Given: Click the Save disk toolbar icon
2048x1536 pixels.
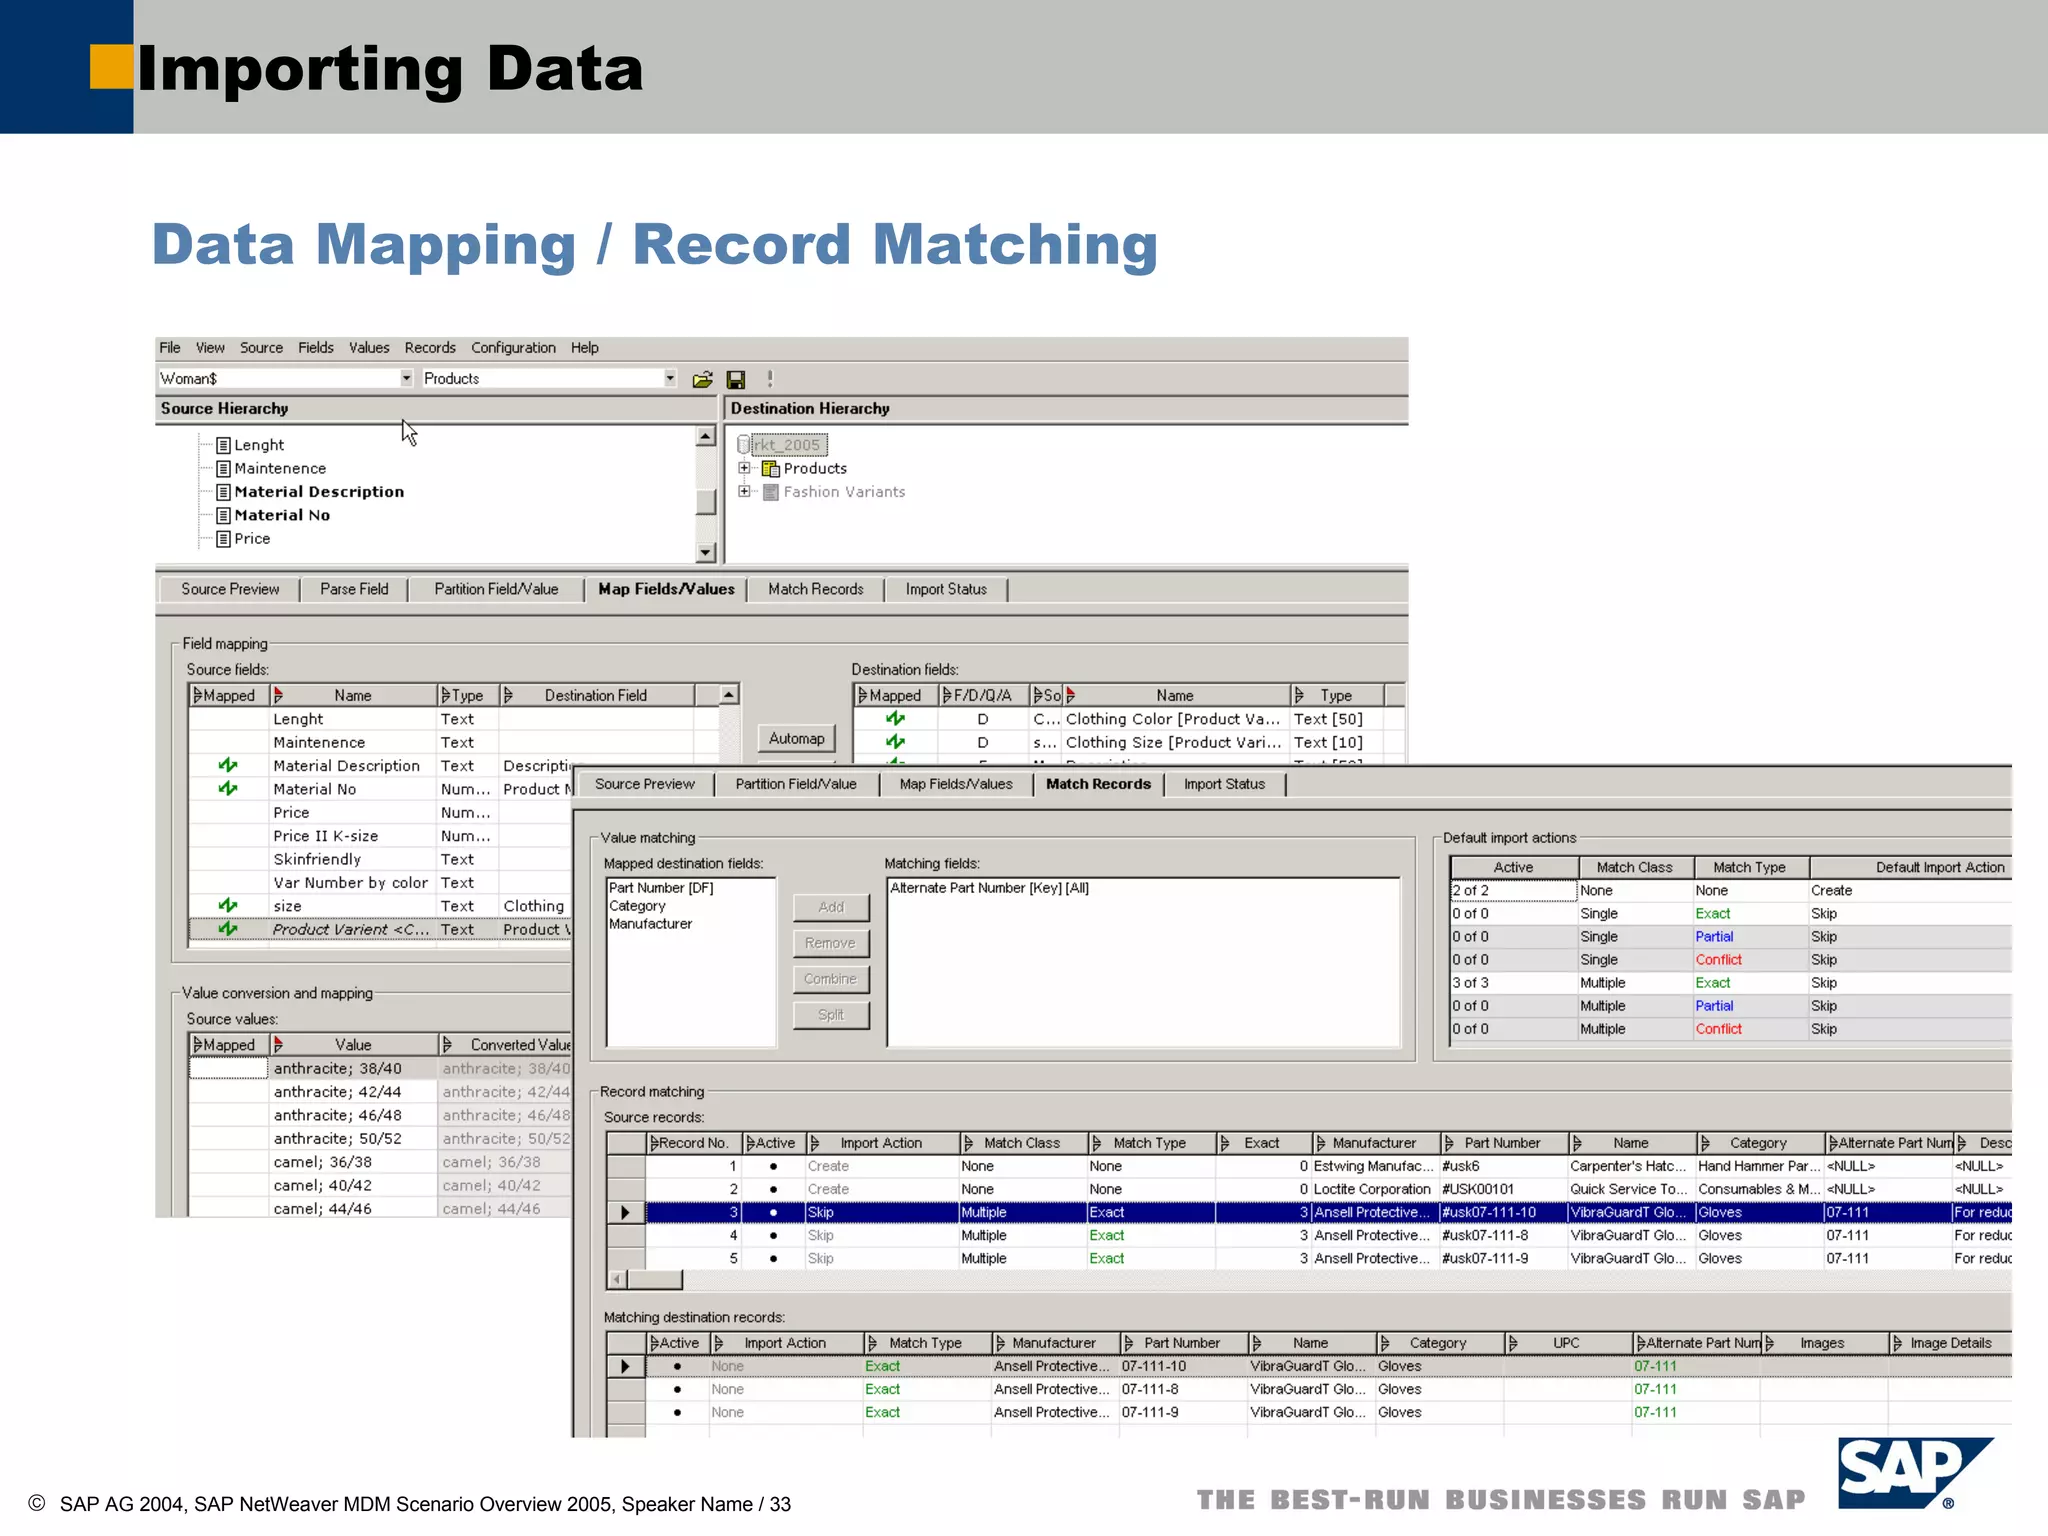Looking at the screenshot, I should (x=736, y=379).
